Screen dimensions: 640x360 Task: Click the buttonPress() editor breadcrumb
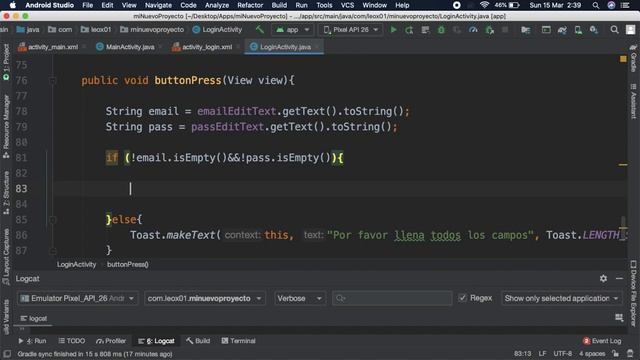[x=128, y=264]
